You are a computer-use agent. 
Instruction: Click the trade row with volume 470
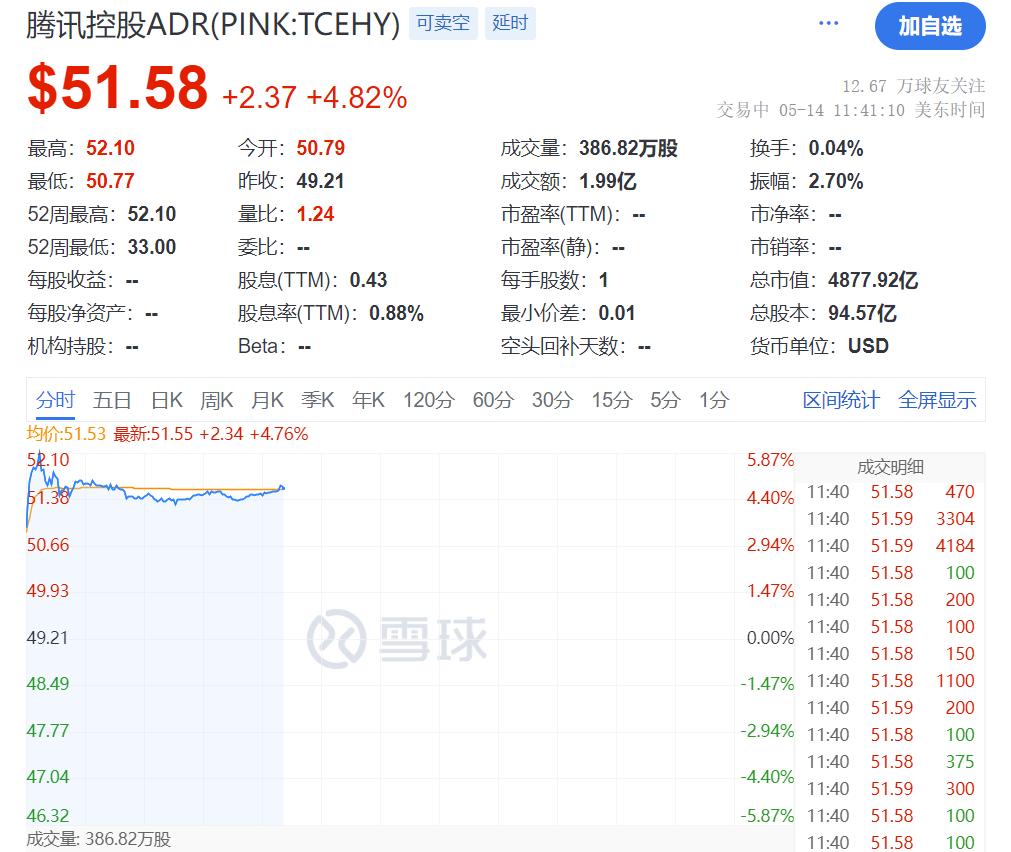890,492
